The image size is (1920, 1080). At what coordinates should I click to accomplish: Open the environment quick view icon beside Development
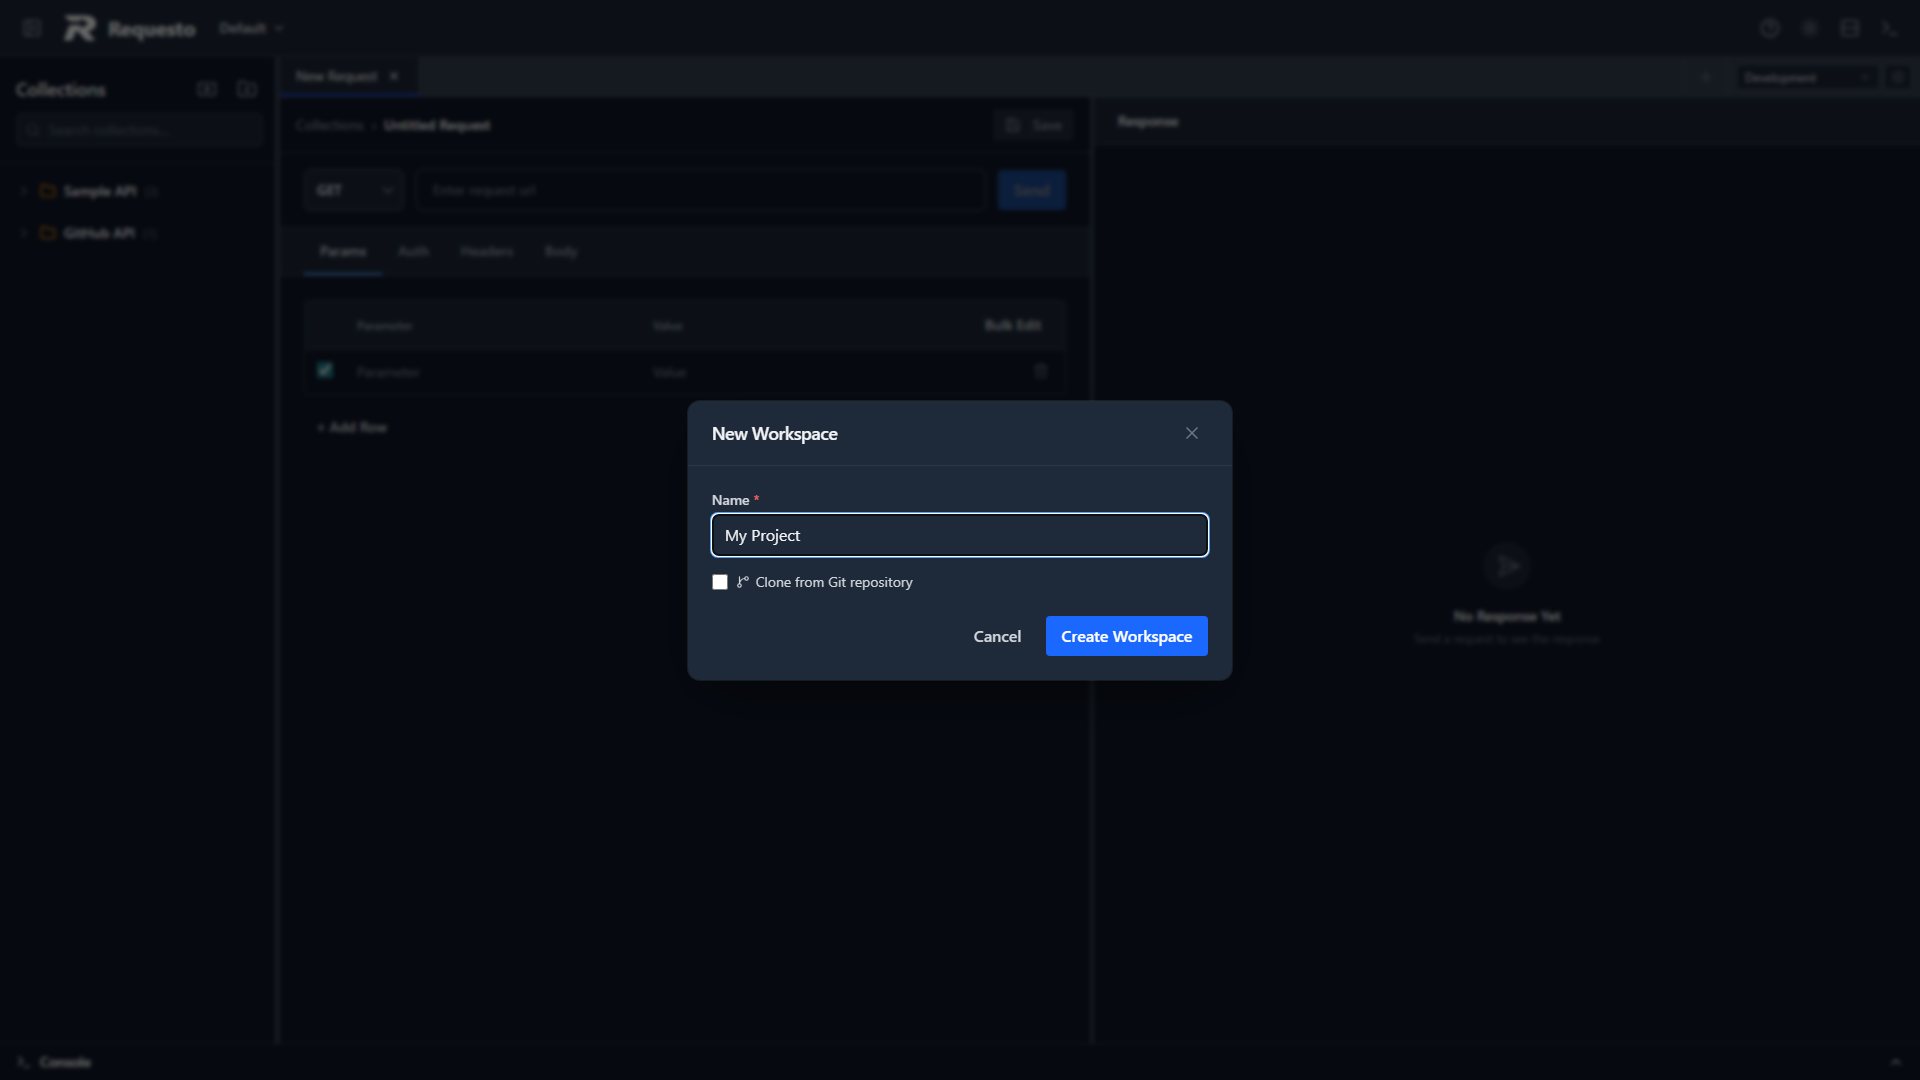point(1899,77)
